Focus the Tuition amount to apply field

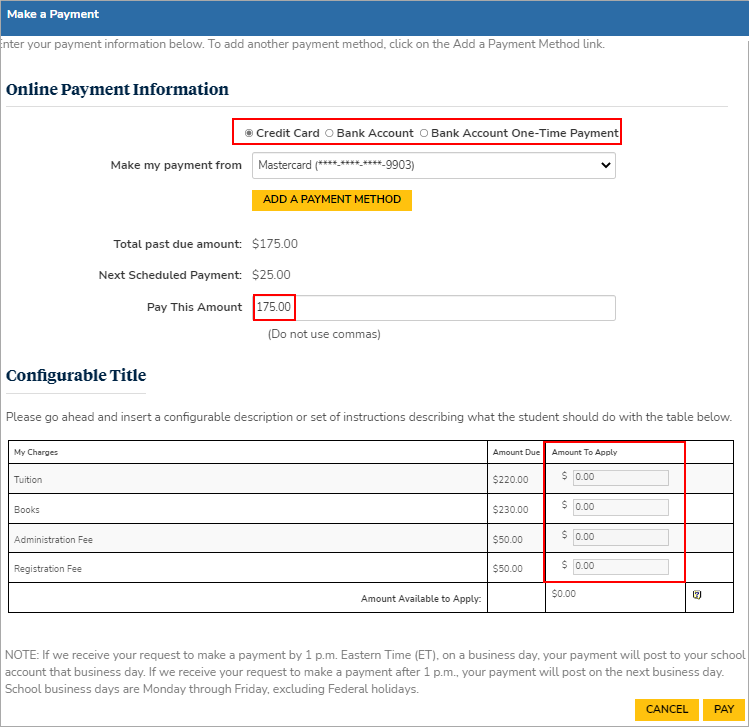coord(620,478)
